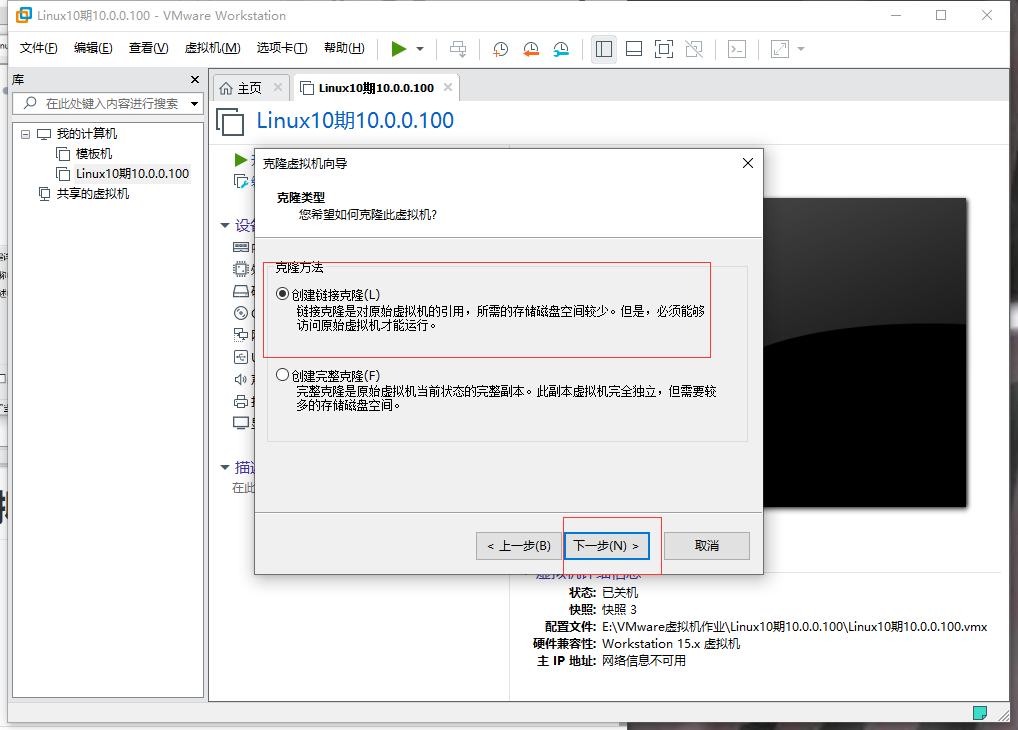This screenshot has height=730, width=1018.
Task: Toggle the thumbnail bar view icon
Action: tap(634, 49)
